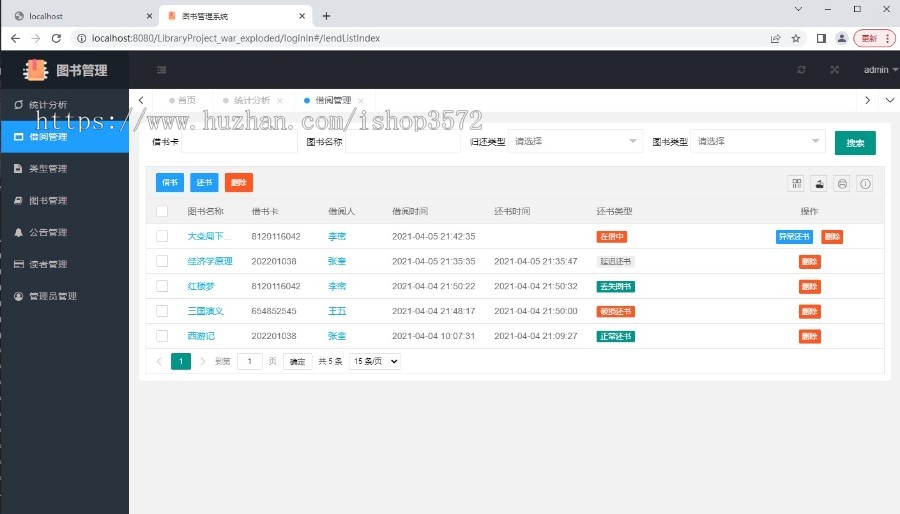Click the 公告管理 bell icon
900x514 pixels.
18,232
